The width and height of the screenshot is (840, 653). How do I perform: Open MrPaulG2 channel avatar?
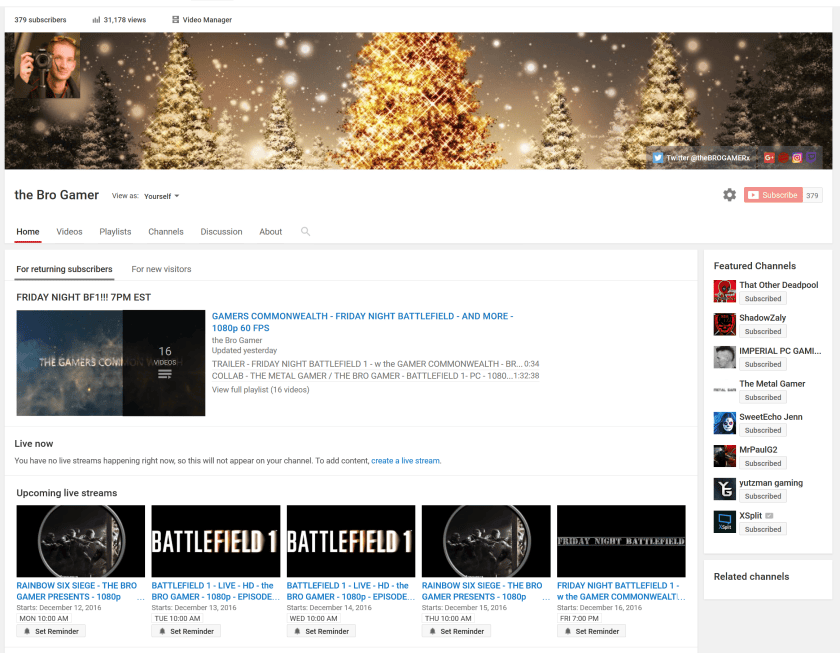point(725,456)
